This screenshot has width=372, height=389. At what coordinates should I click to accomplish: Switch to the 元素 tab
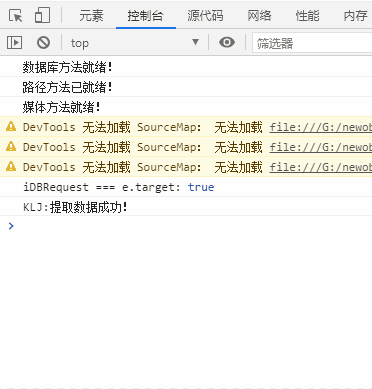coord(91,15)
